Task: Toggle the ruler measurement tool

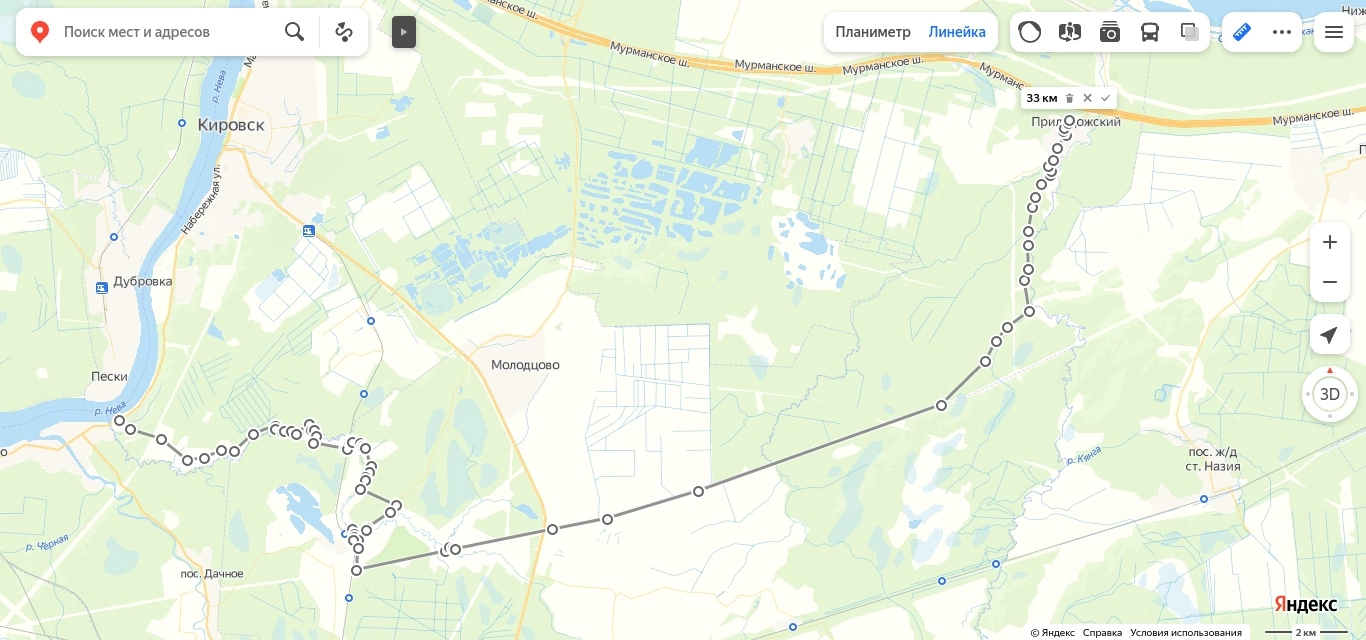Action: [x=1242, y=32]
